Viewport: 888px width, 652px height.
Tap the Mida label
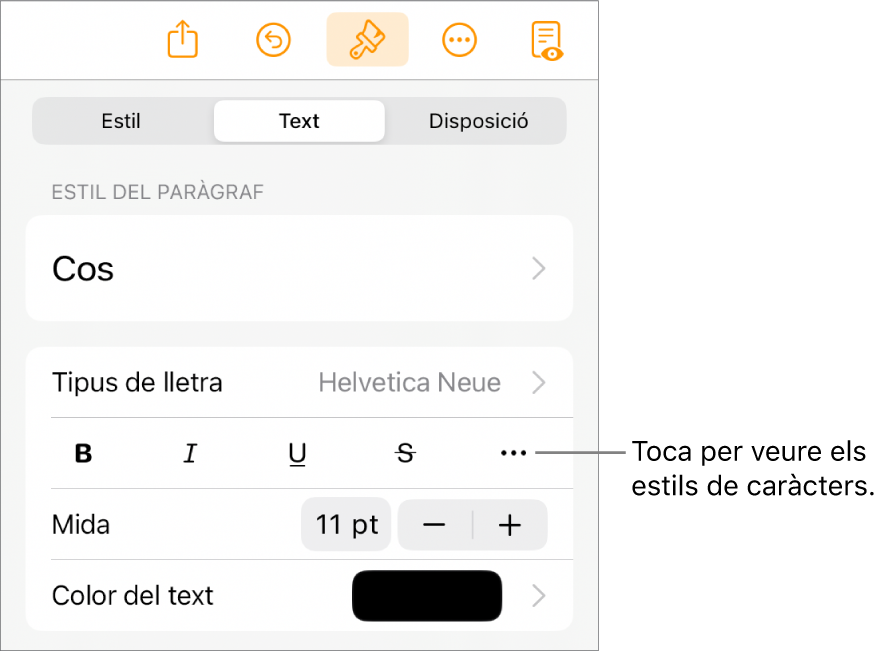pos(81,525)
